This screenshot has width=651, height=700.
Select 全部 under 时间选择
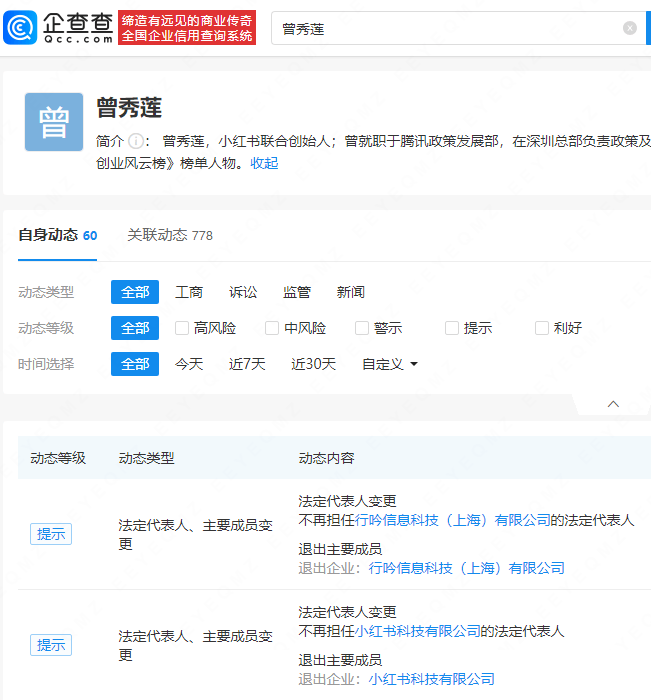click(x=135, y=364)
